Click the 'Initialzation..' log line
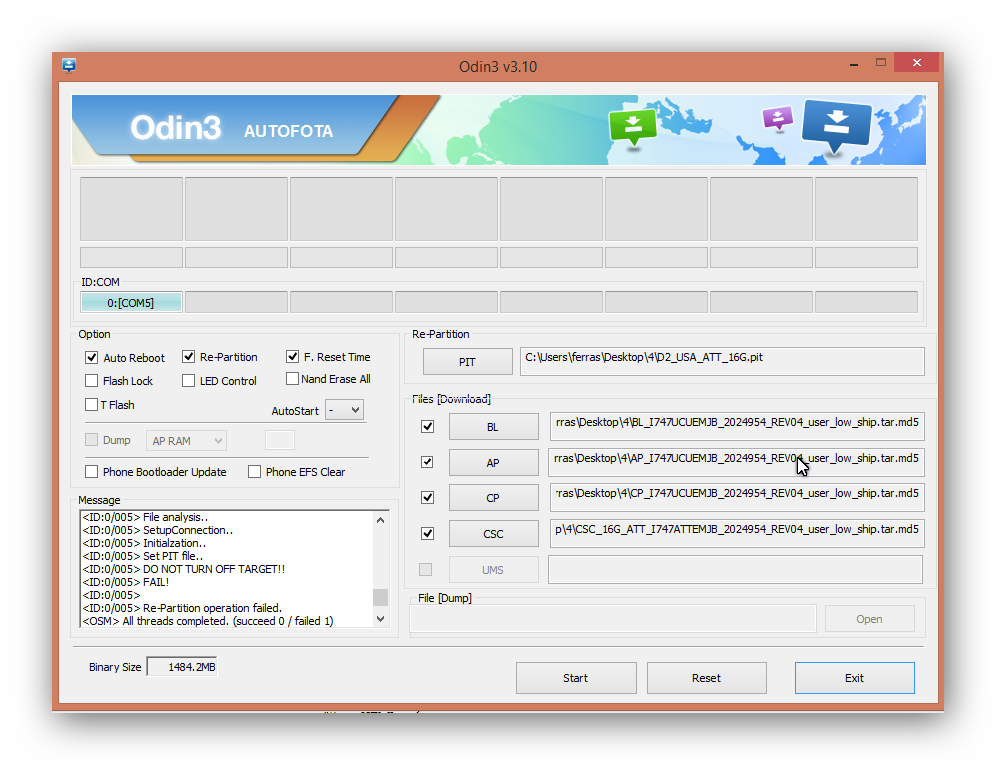Image resolution: width=996 pixels, height=765 pixels. click(x=144, y=543)
